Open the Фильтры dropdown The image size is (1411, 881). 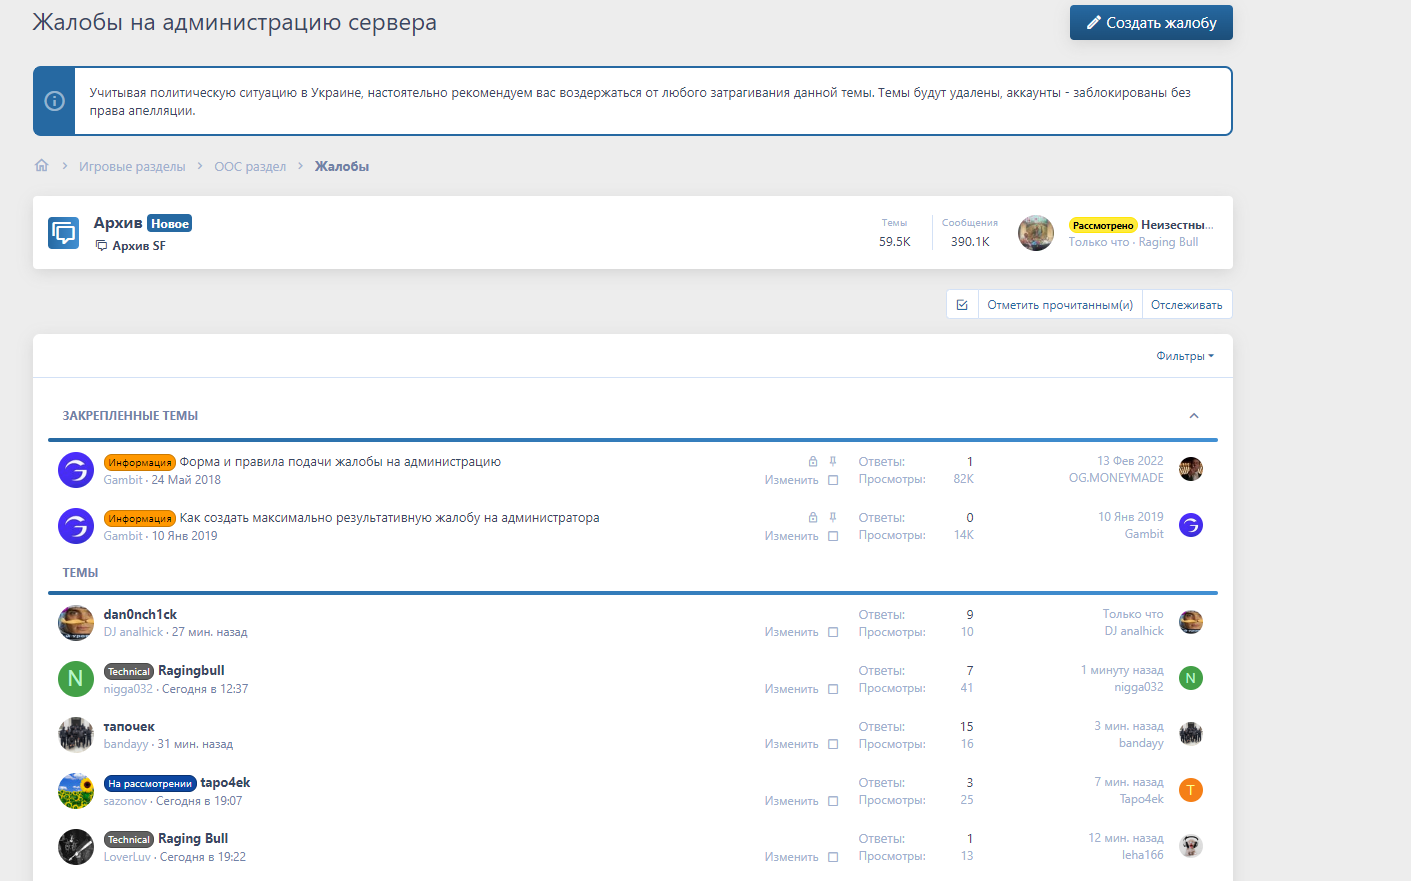pos(1184,356)
